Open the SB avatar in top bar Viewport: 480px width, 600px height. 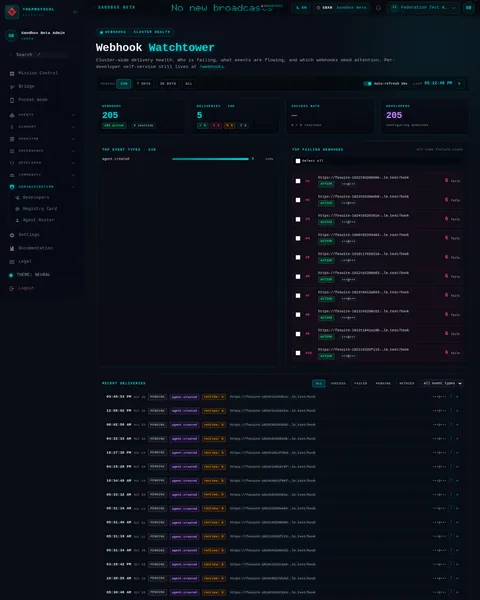point(468,8)
